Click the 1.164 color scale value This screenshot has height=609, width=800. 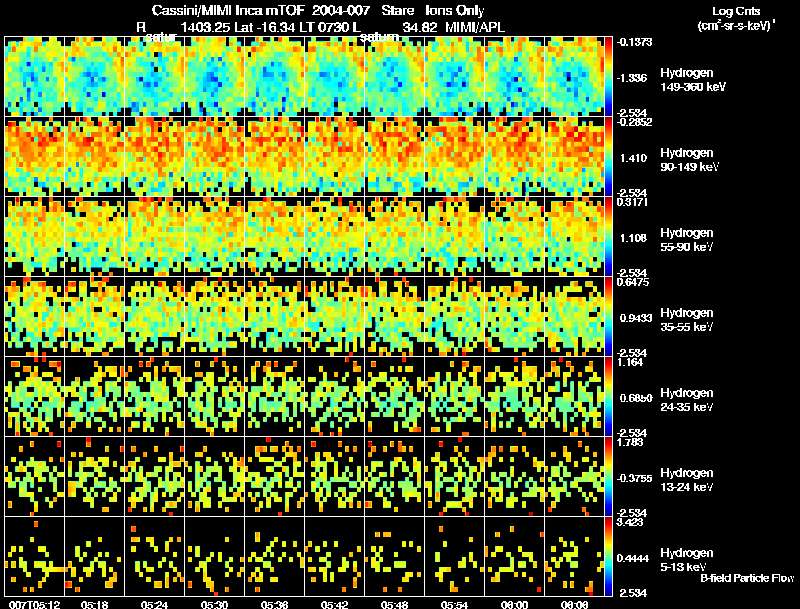click(631, 362)
